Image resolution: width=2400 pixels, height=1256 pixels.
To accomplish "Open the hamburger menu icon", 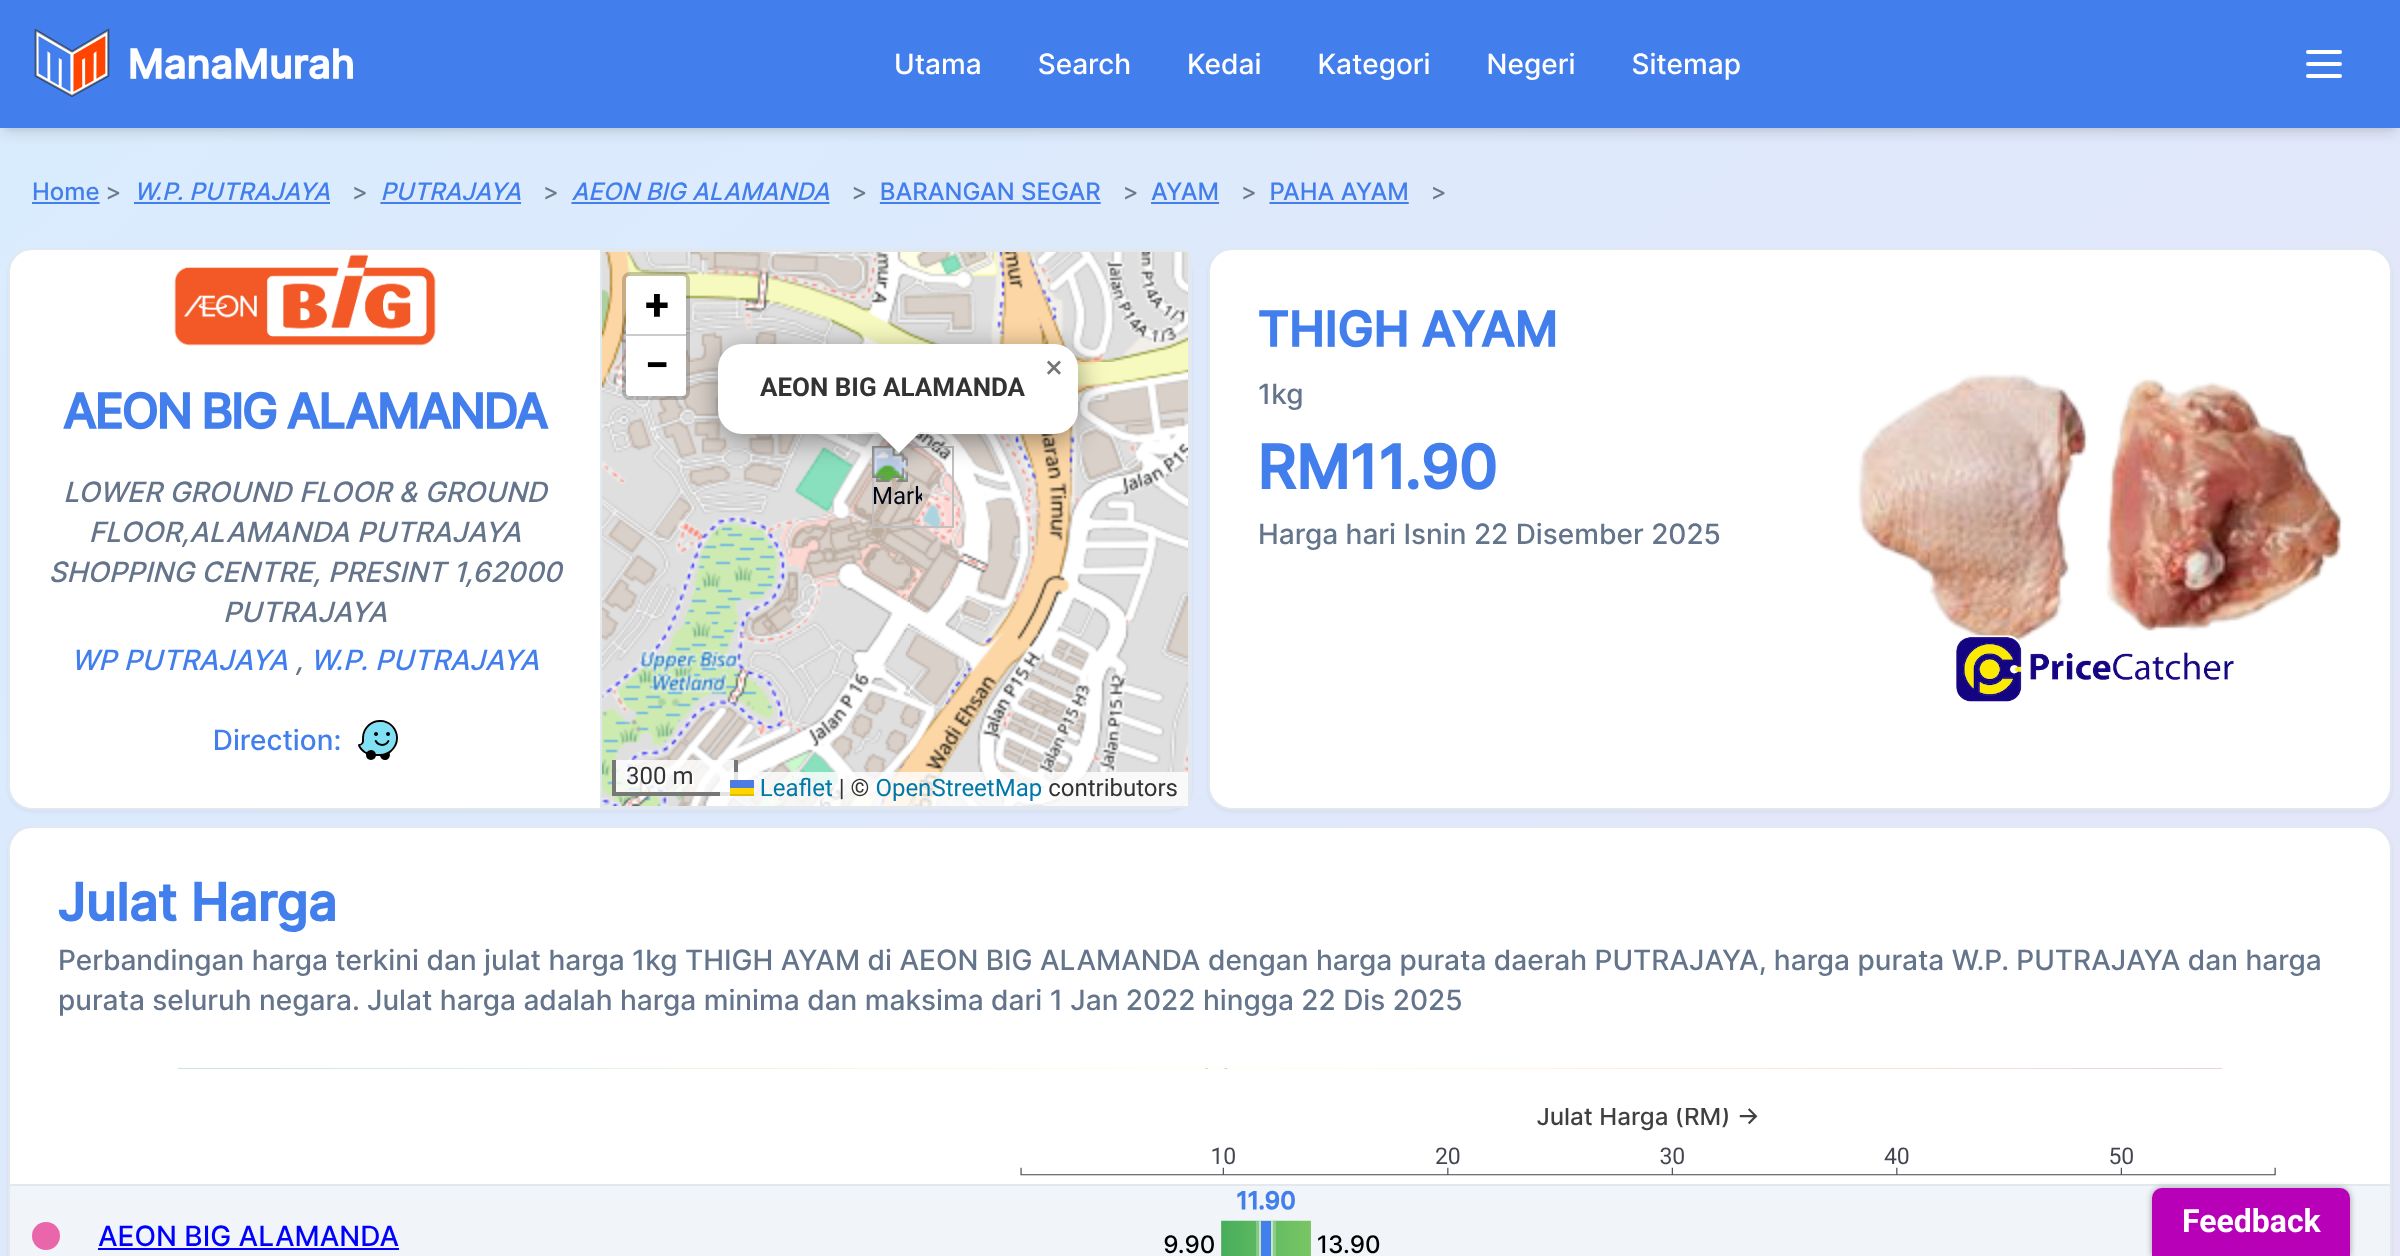I will (2323, 64).
